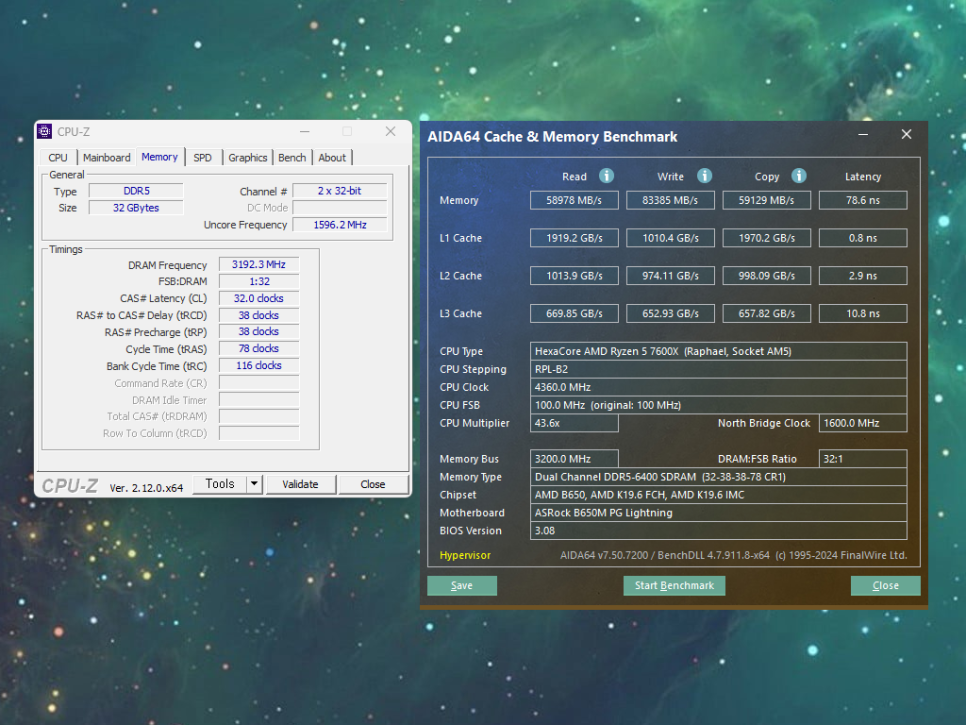Viewport: 966px width, 725px height.
Task: Open the Tools dropdown arrow in CPU-Z
Action: (x=254, y=484)
